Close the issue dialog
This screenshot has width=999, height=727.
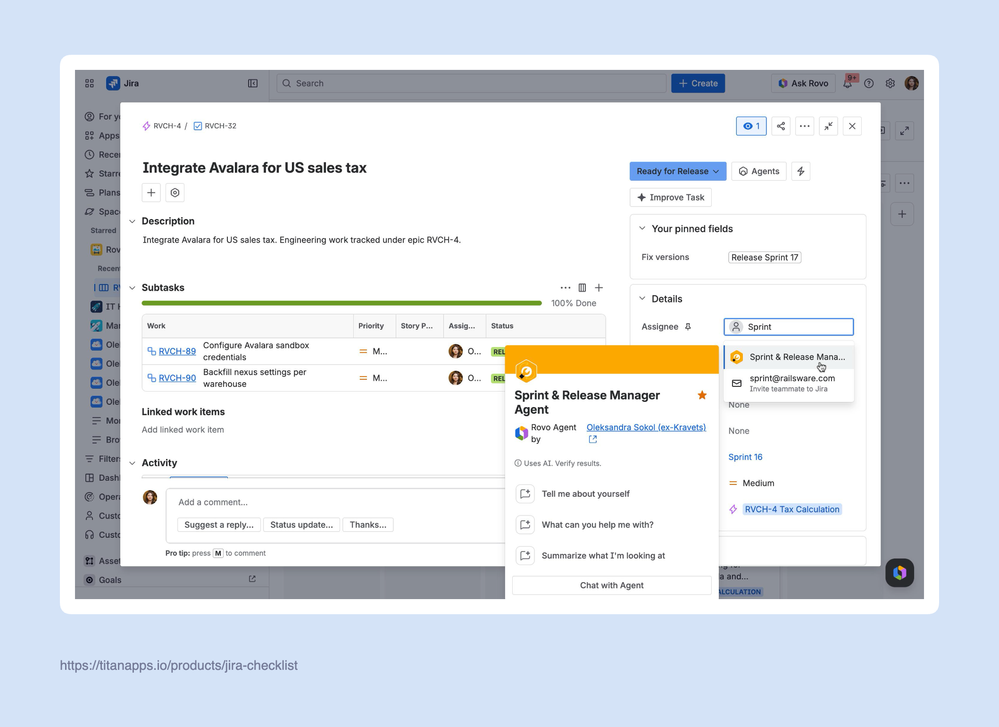[852, 126]
